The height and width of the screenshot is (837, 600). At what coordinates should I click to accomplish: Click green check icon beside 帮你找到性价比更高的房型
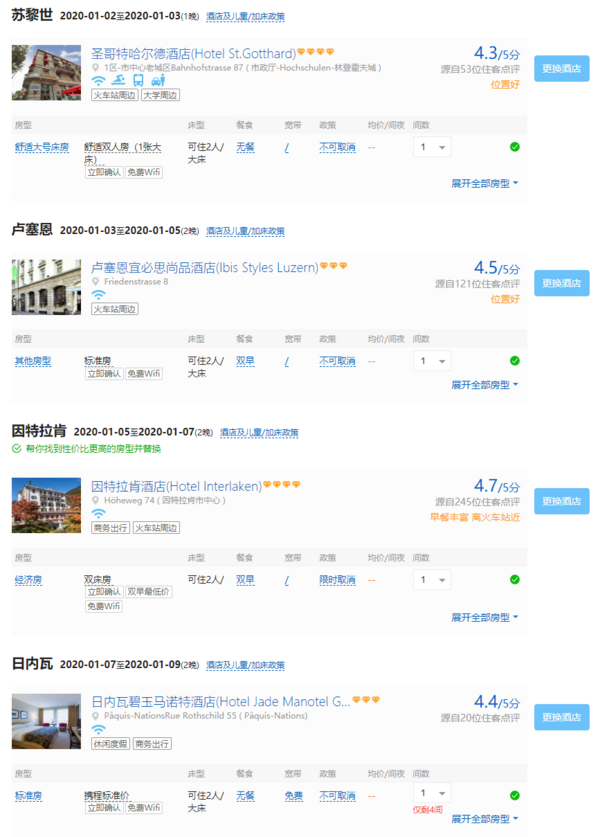17,448
